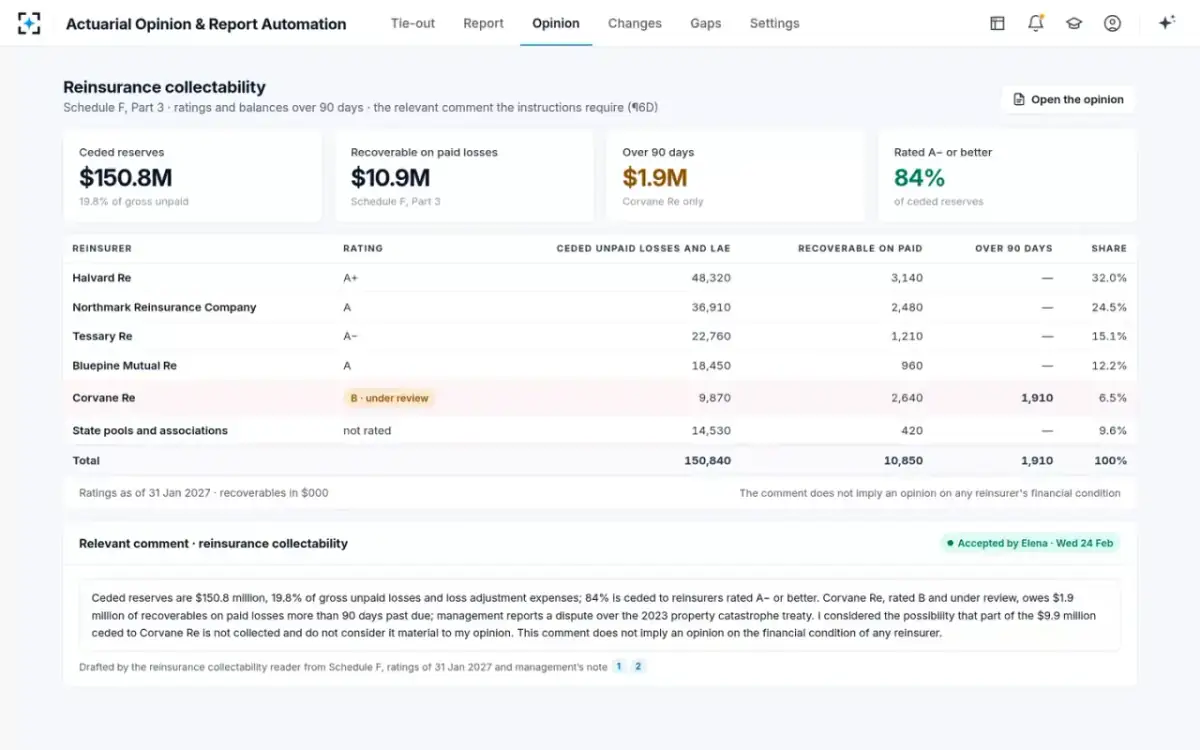Screen dimensions: 1200x750
Task: Select the Tessary Re row name
Action: [x=102, y=336]
